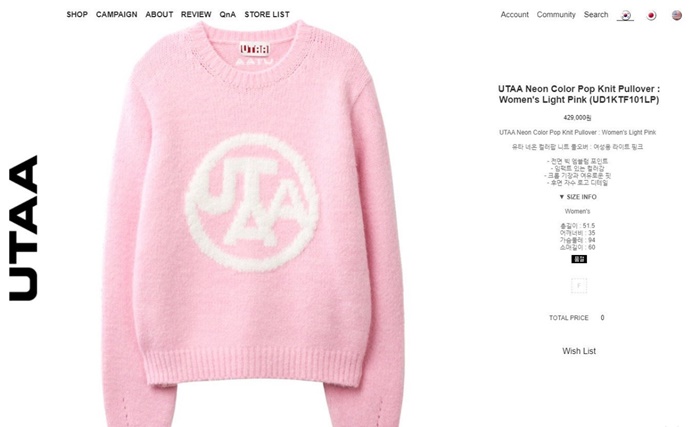
Task: Click the black sold-out badge
Action: [x=579, y=259]
